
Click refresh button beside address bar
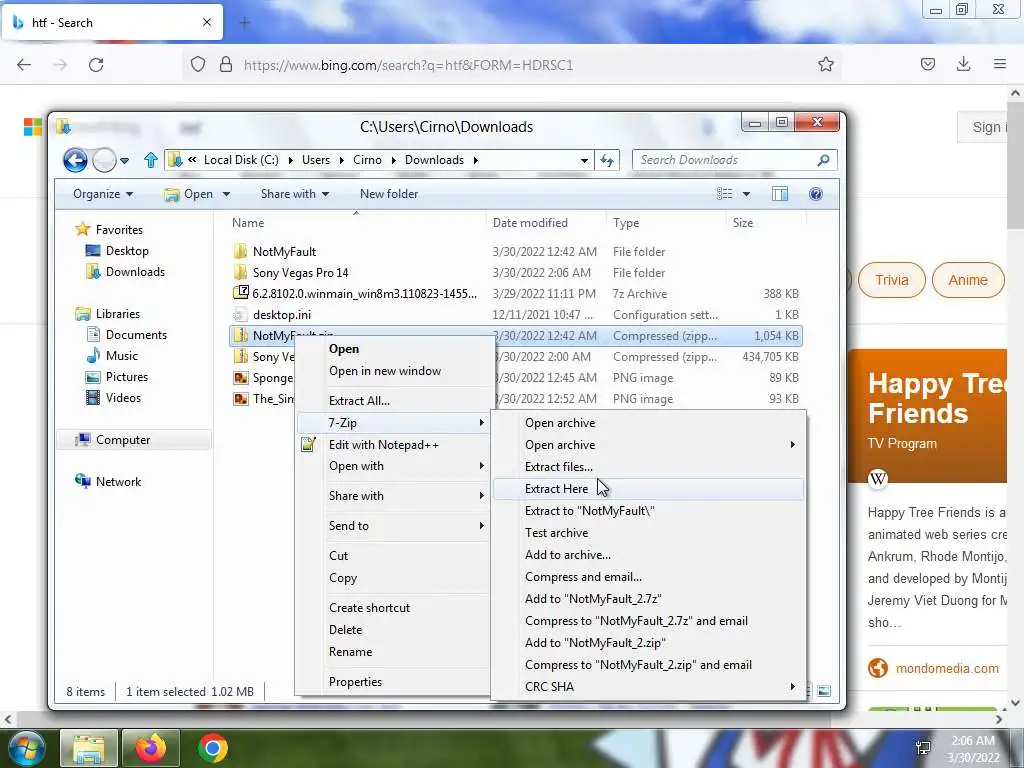tap(607, 160)
